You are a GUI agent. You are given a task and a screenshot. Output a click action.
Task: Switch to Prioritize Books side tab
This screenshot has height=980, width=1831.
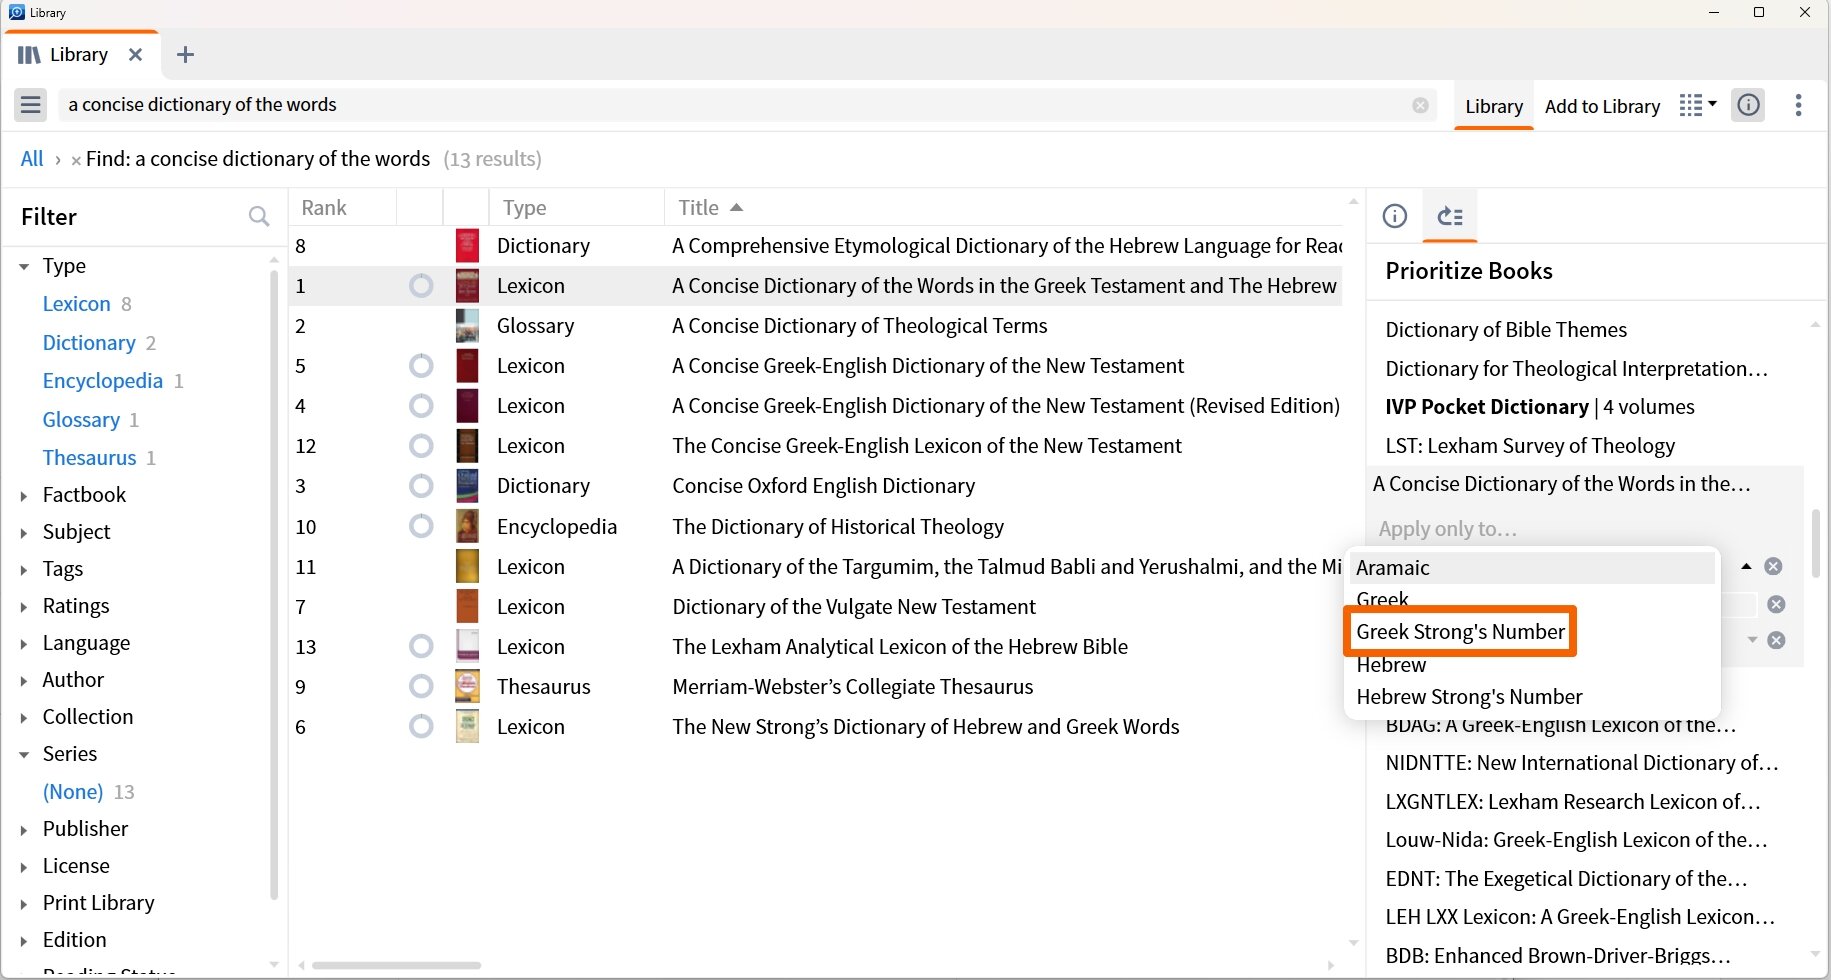(x=1450, y=216)
